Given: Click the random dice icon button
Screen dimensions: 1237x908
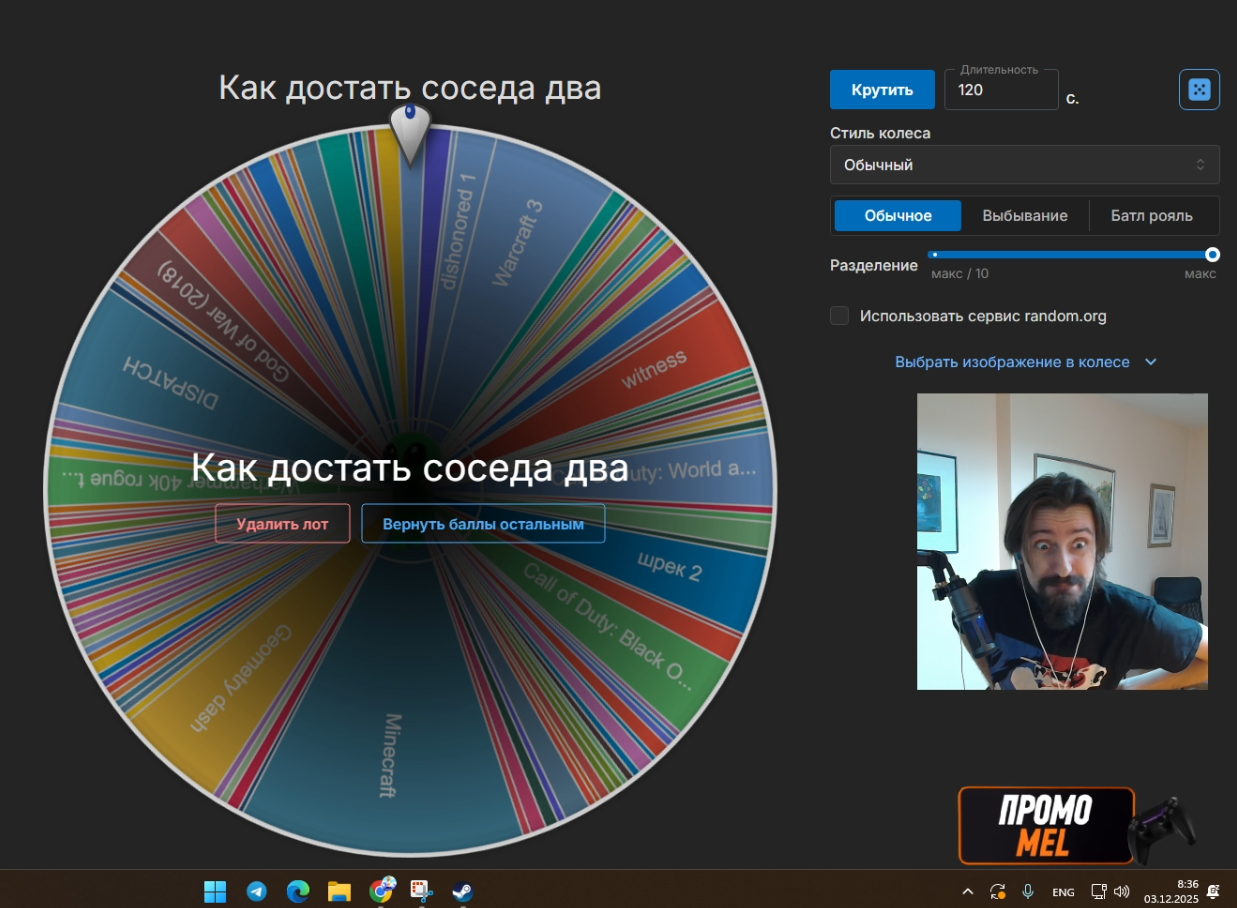Looking at the screenshot, I should 1199,90.
